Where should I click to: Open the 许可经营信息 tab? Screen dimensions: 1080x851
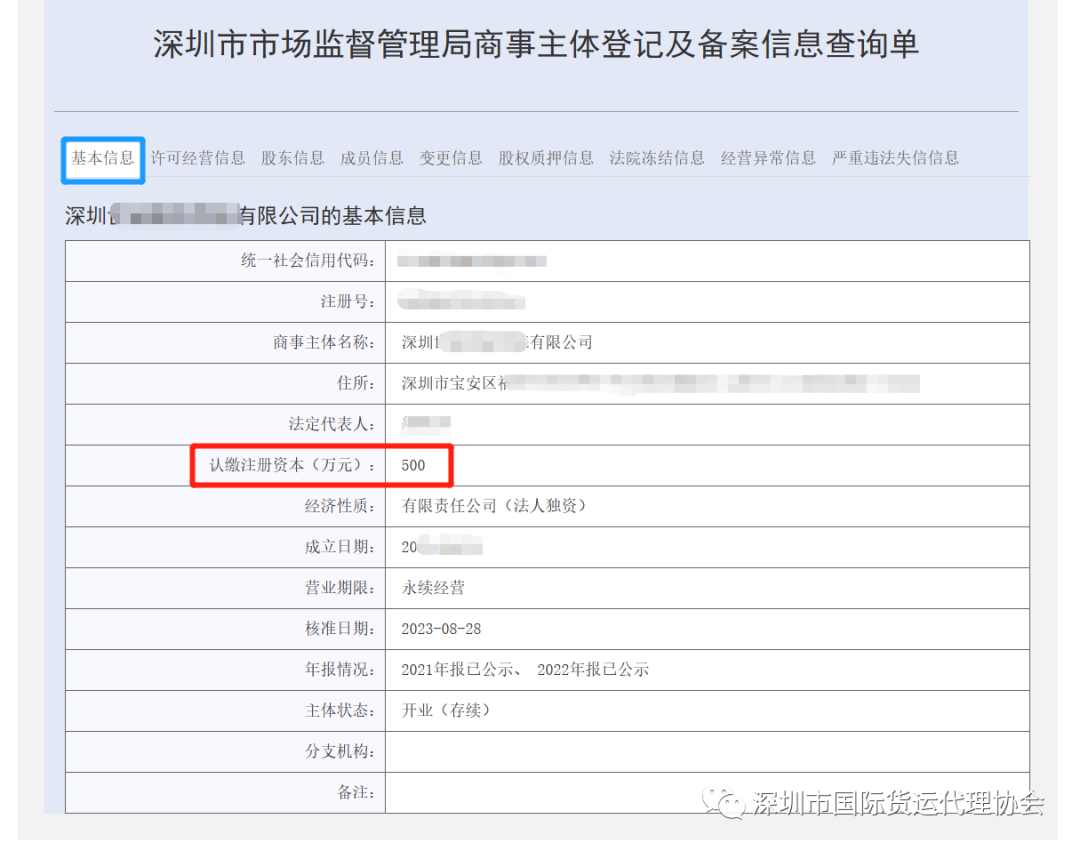click(x=197, y=158)
